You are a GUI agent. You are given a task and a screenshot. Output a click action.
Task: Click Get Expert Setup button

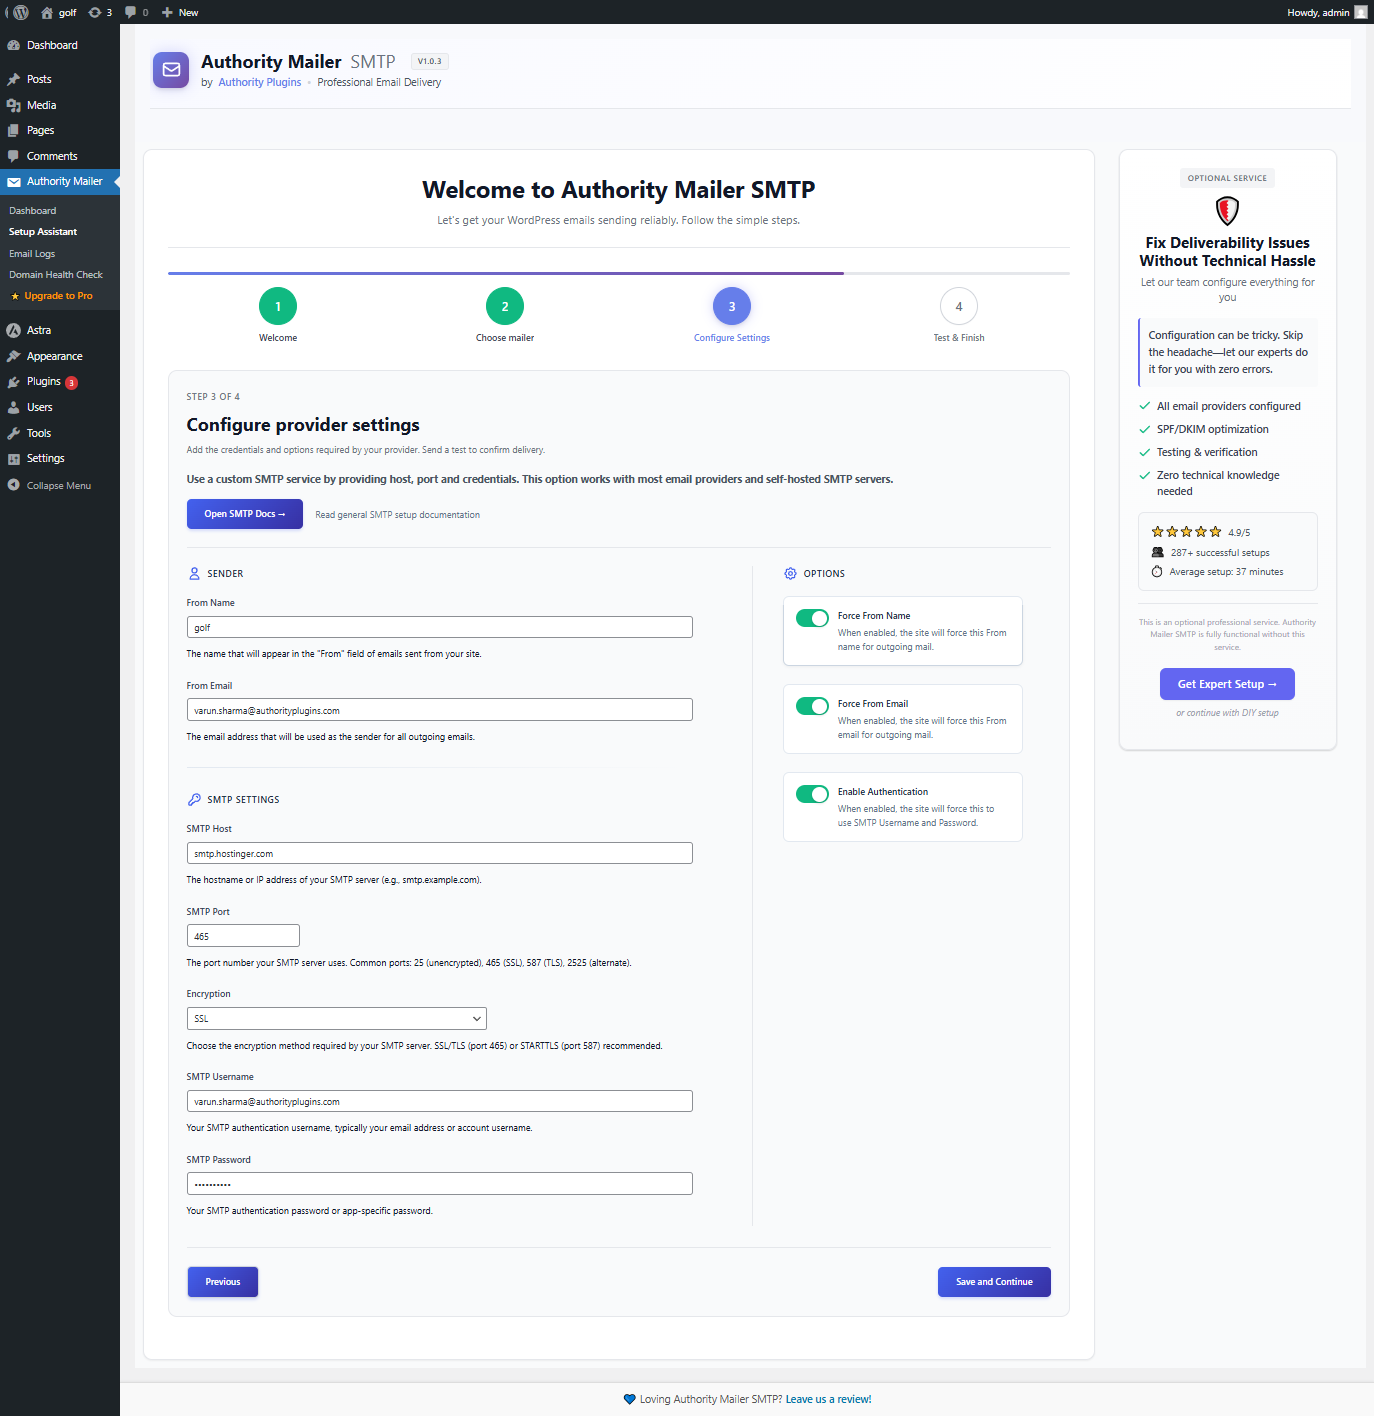coord(1227,684)
